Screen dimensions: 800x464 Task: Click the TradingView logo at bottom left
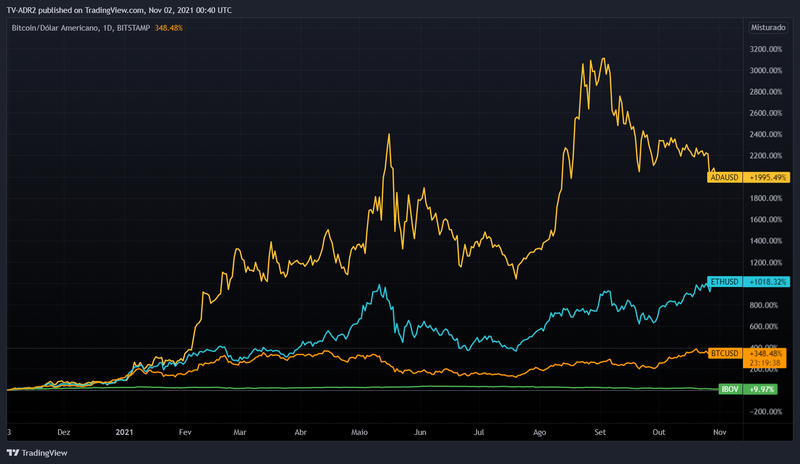coord(37,453)
